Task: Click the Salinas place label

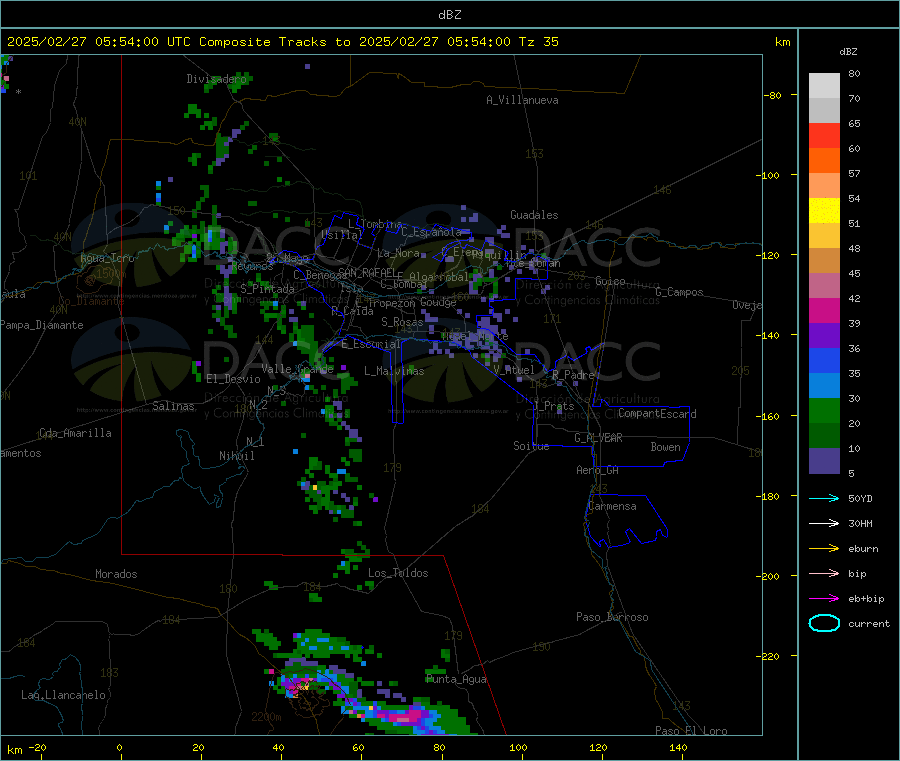Action: [173, 406]
